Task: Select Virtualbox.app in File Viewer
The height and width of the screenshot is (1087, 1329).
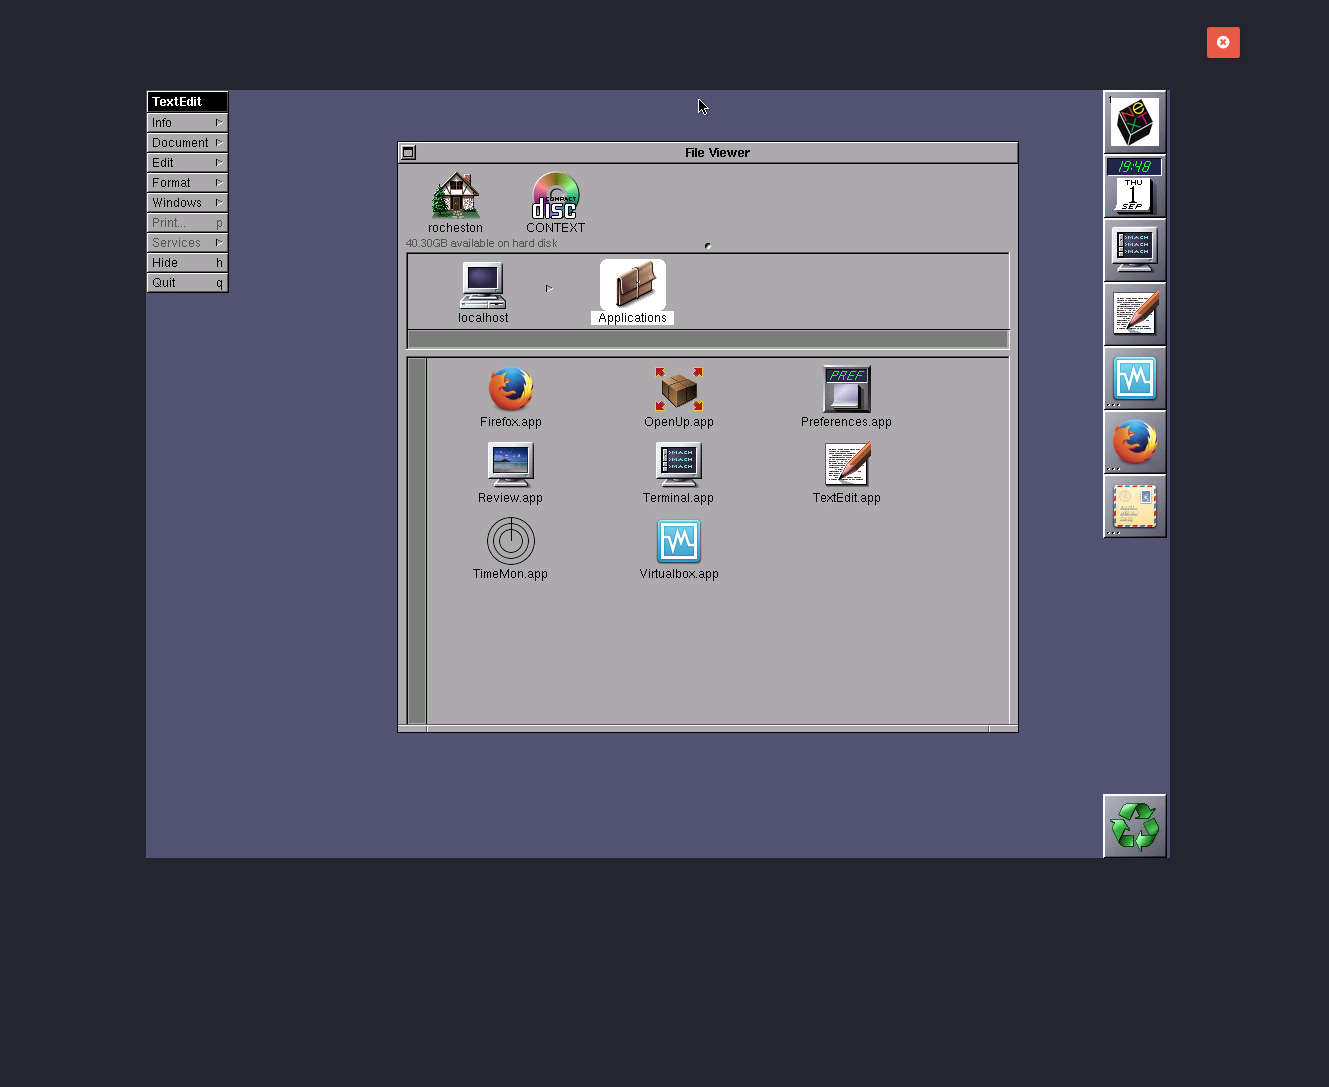Action: [679, 541]
